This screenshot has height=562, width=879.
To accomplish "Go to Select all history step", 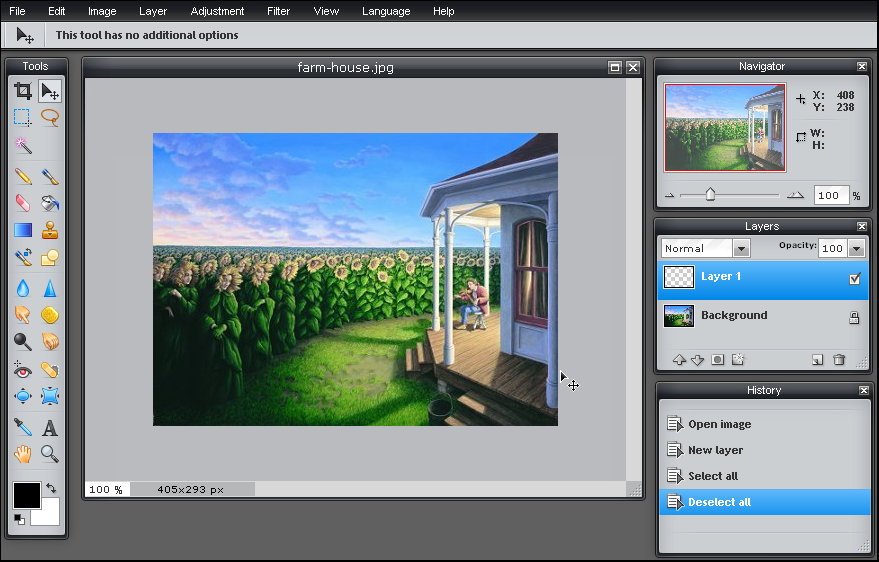I will 764,476.
